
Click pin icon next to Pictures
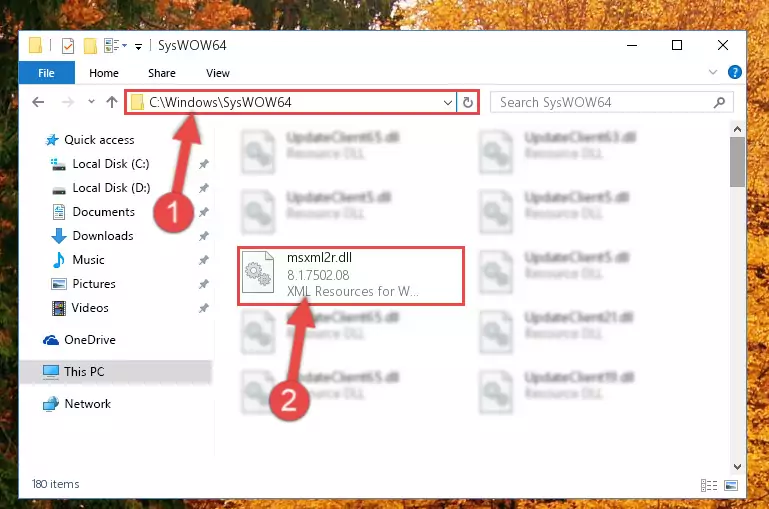[204, 284]
